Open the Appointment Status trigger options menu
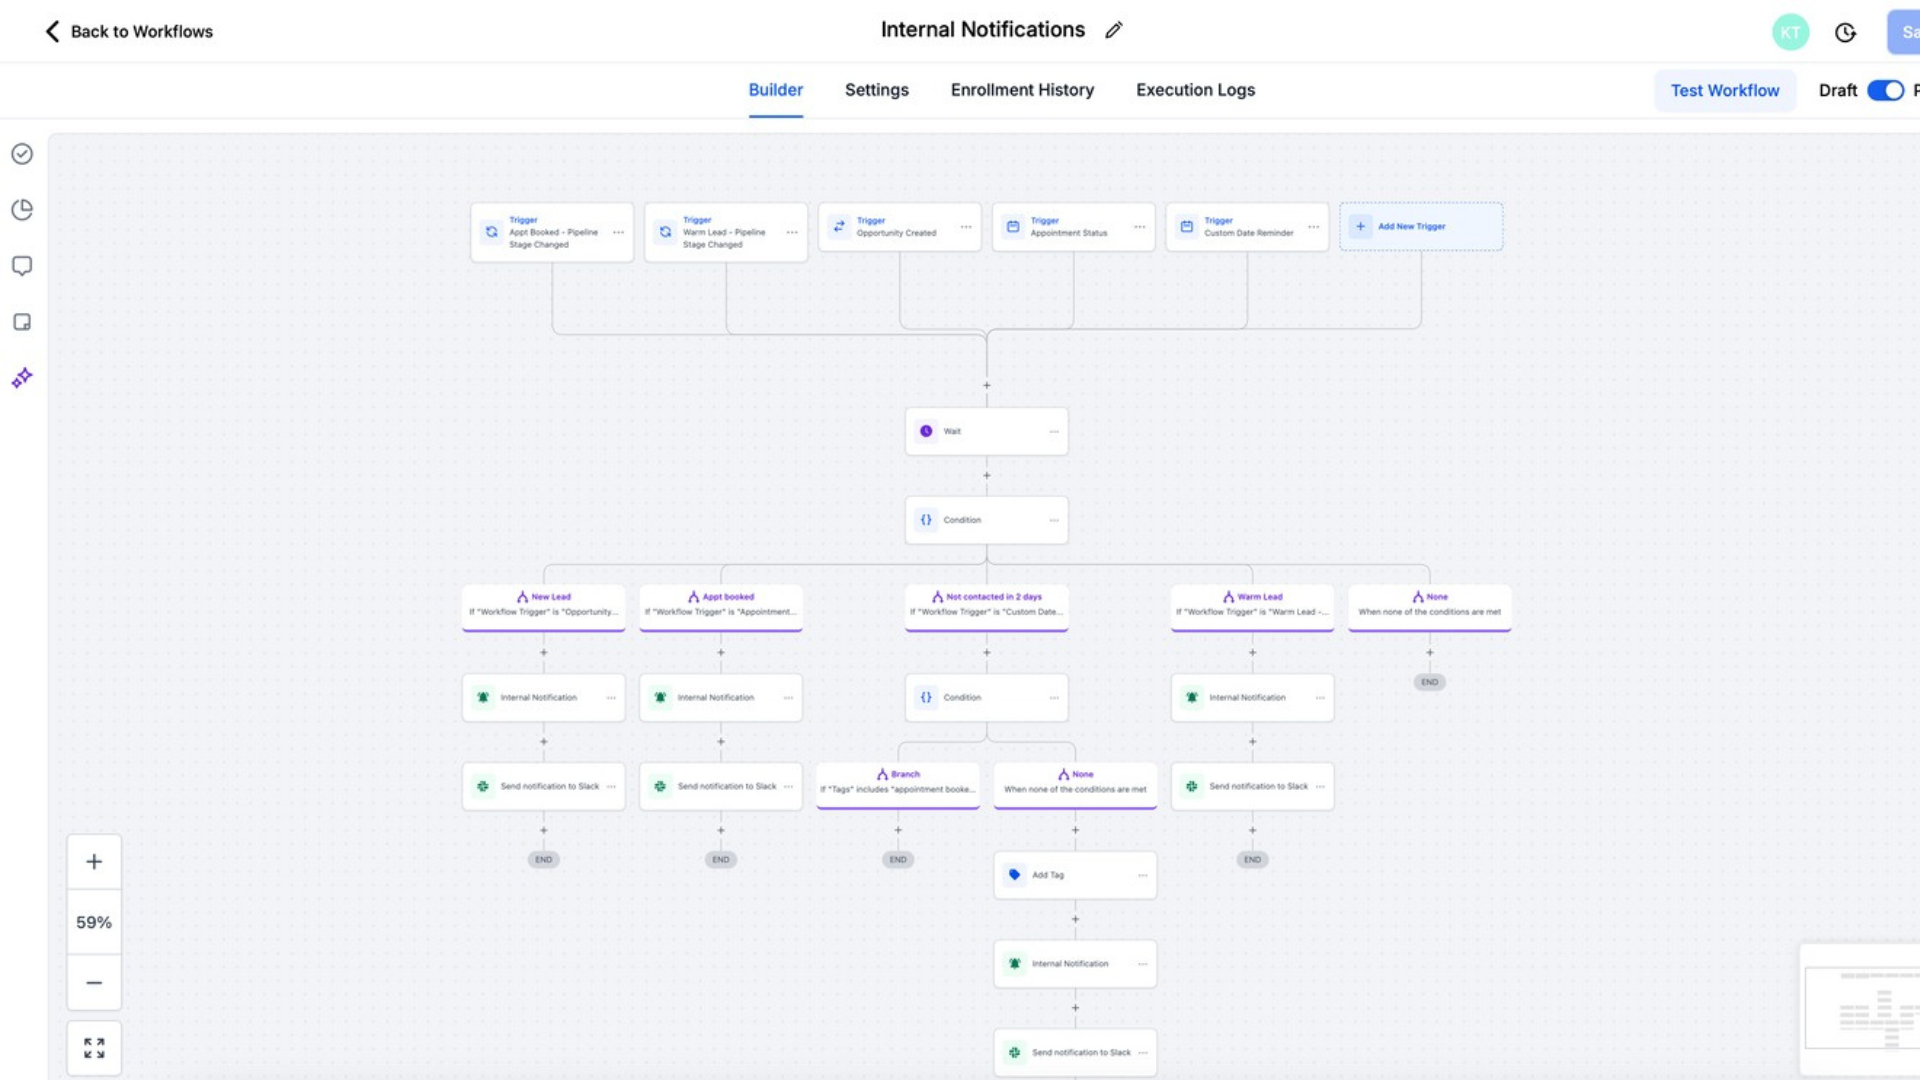Screen dimensions: 1920x1080 tap(1140, 227)
